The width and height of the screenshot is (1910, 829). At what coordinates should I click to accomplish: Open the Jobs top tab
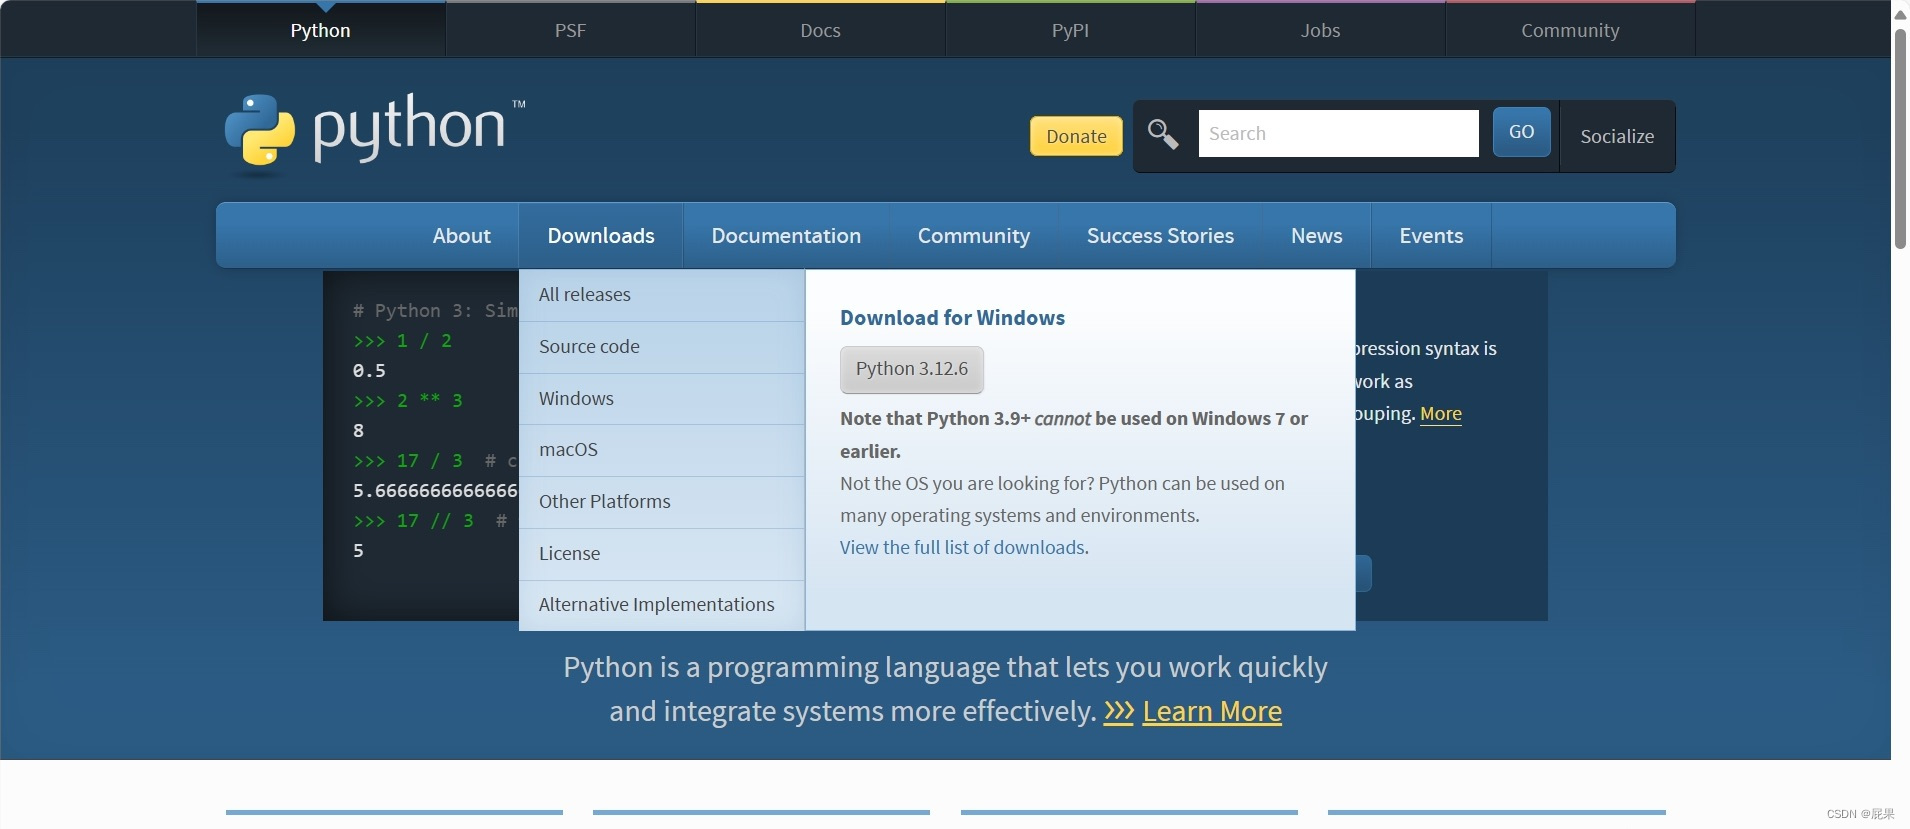(x=1321, y=30)
